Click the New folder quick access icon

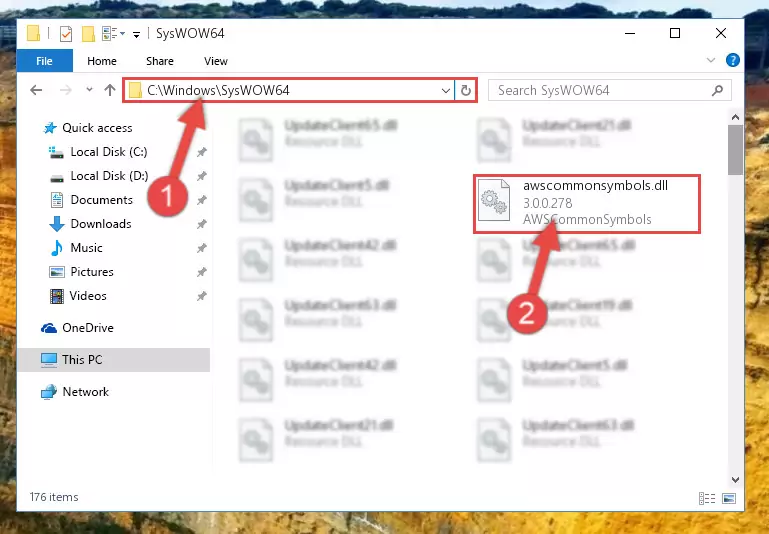(x=88, y=33)
